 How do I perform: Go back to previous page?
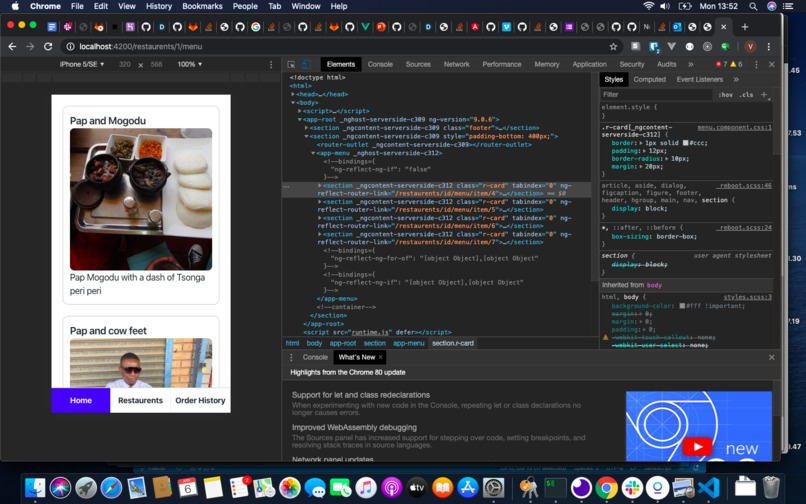pos(12,46)
